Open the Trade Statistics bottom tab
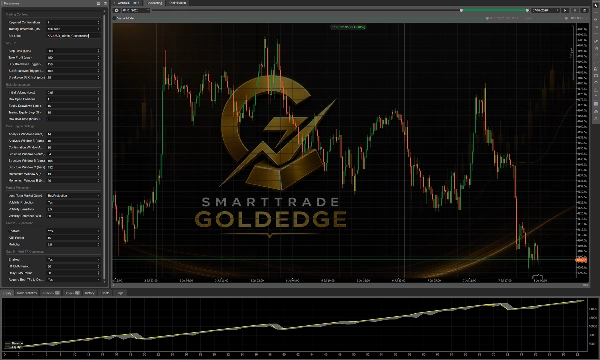The image size is (600, 360). tap(26, 293)
